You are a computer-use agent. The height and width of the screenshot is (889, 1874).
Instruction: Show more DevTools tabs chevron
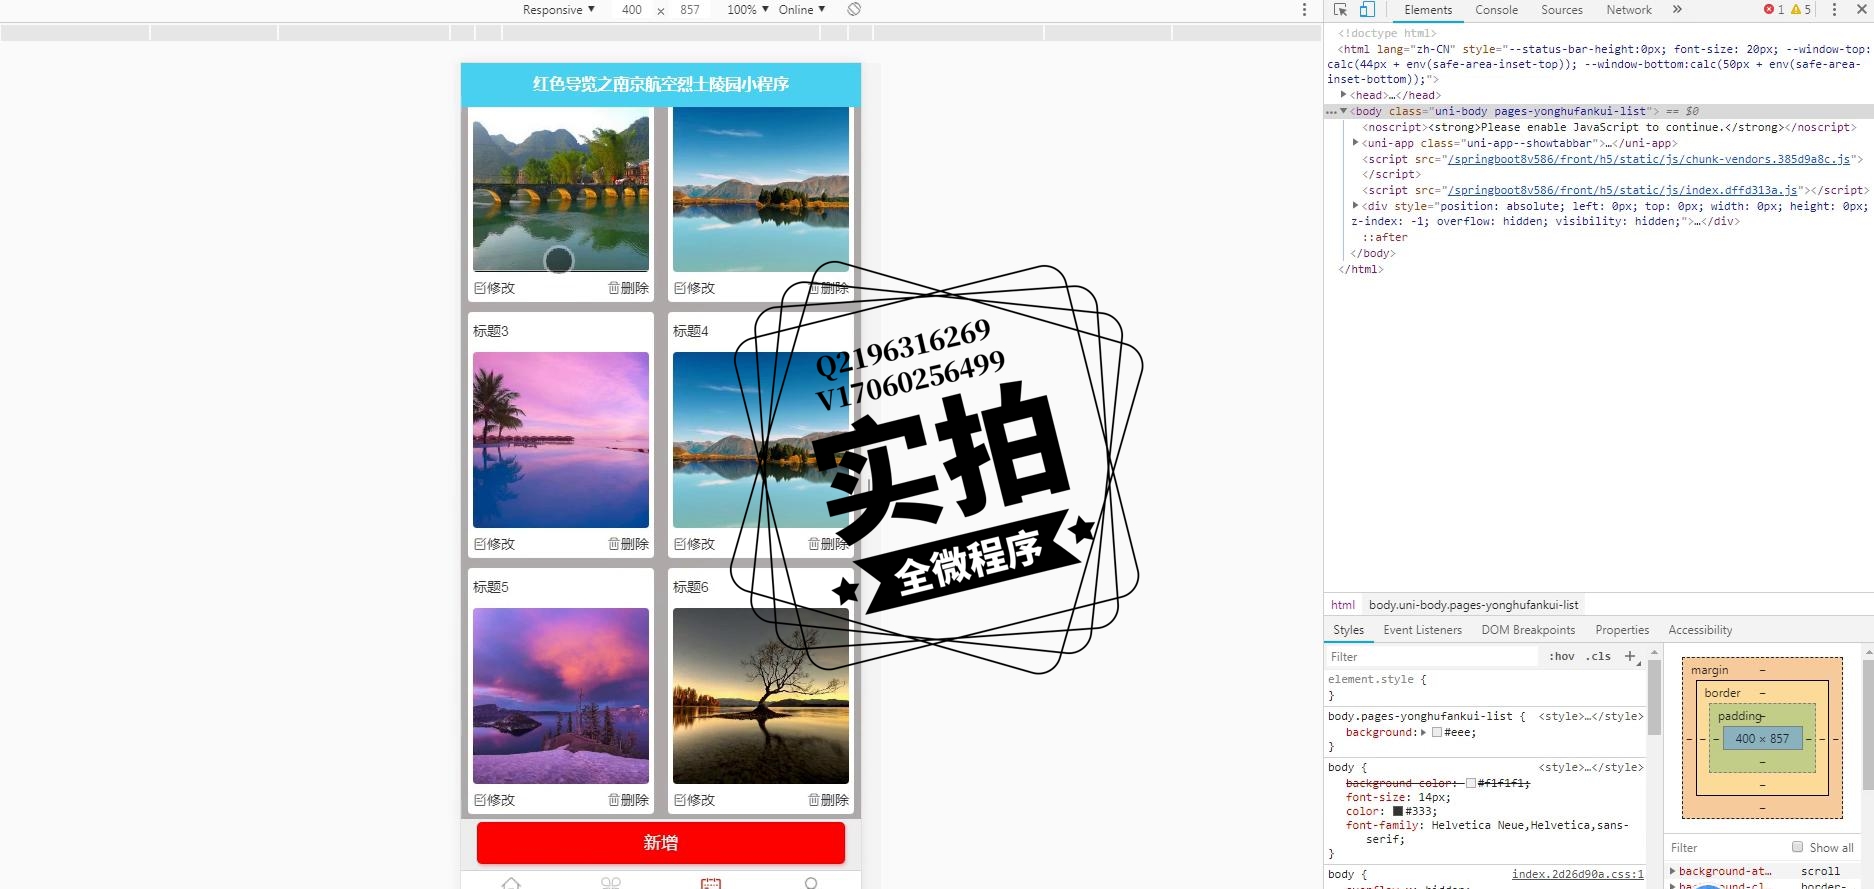click(x=1677, y=10)
